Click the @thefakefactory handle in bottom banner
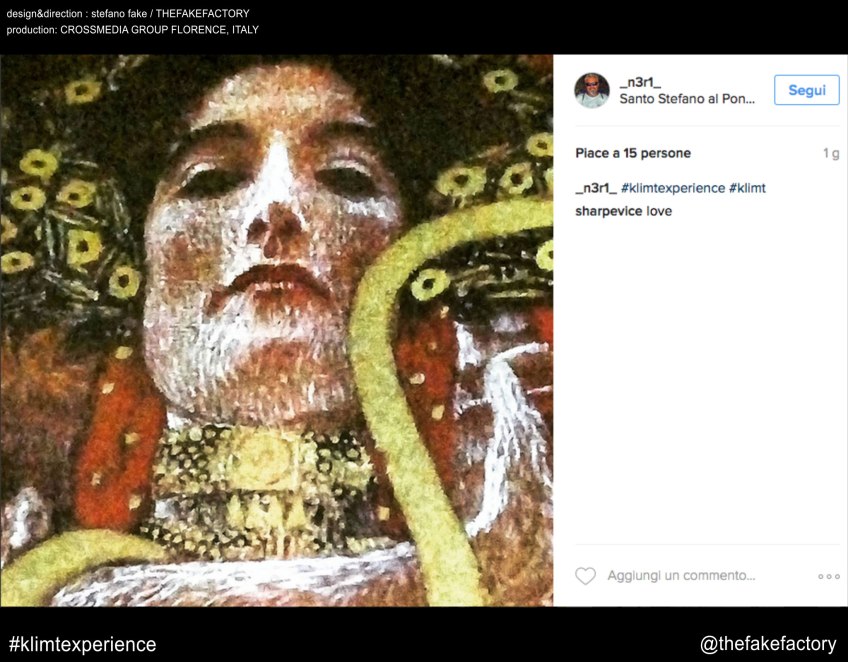The width and height of the screenshot is (848, 662). pyautogui.click(x=768, y=644)
